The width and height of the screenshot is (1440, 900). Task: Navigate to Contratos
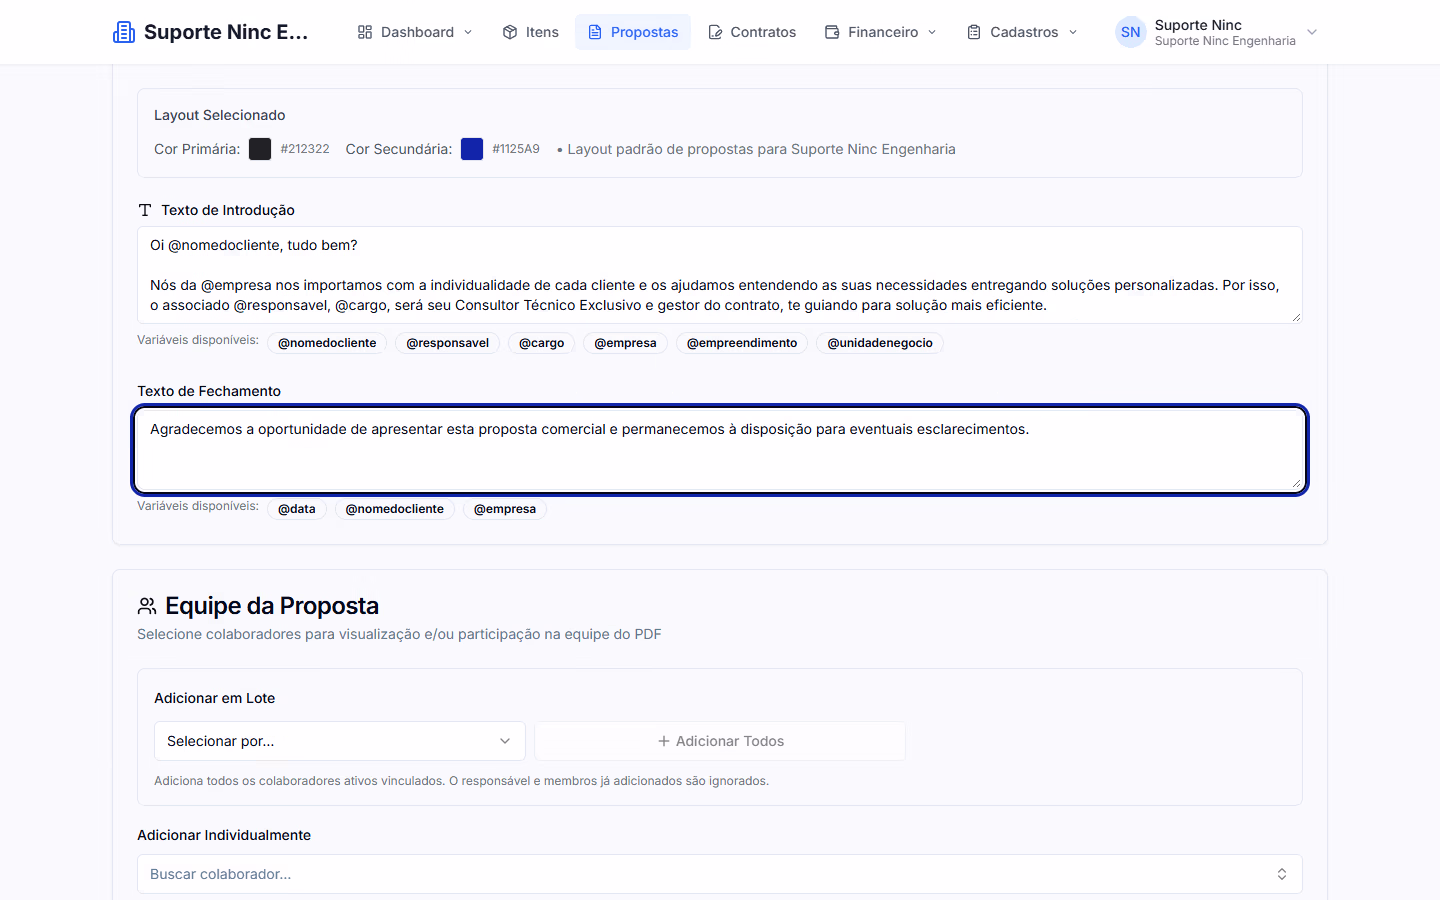point(752,32)
